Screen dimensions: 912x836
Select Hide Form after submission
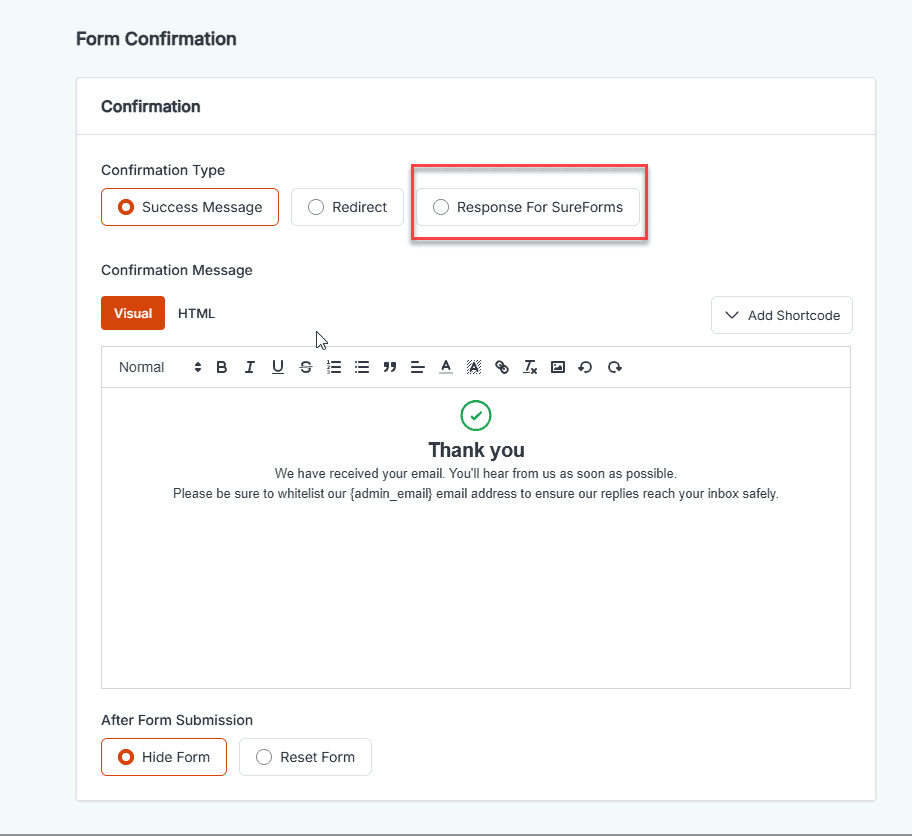pos(164,757)
